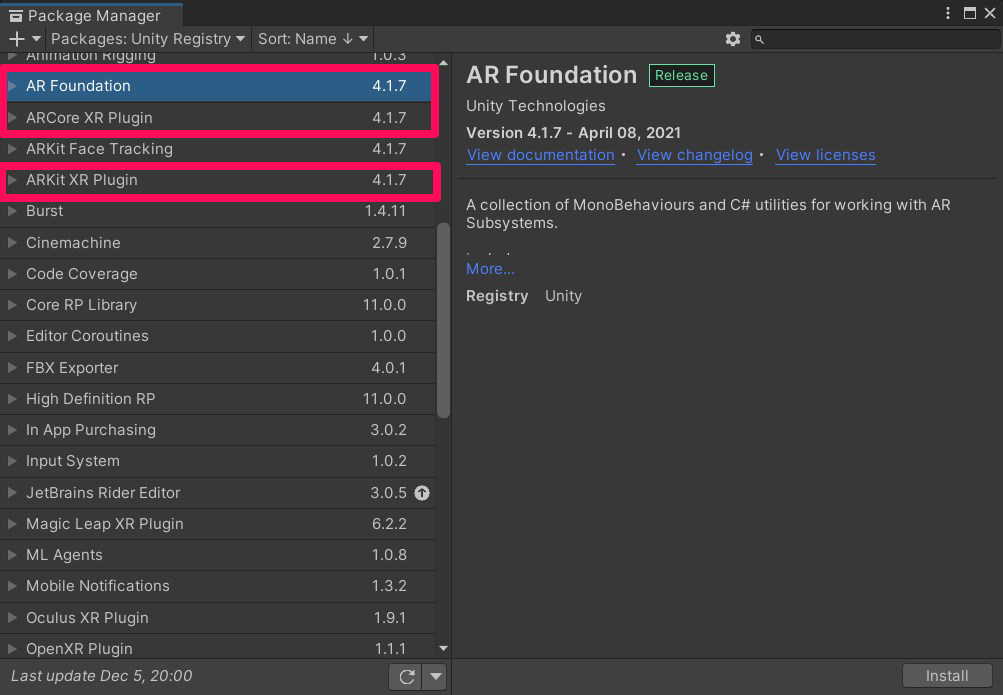
Task: Click the plus icon to add package
Action: [x=17, y=39]
